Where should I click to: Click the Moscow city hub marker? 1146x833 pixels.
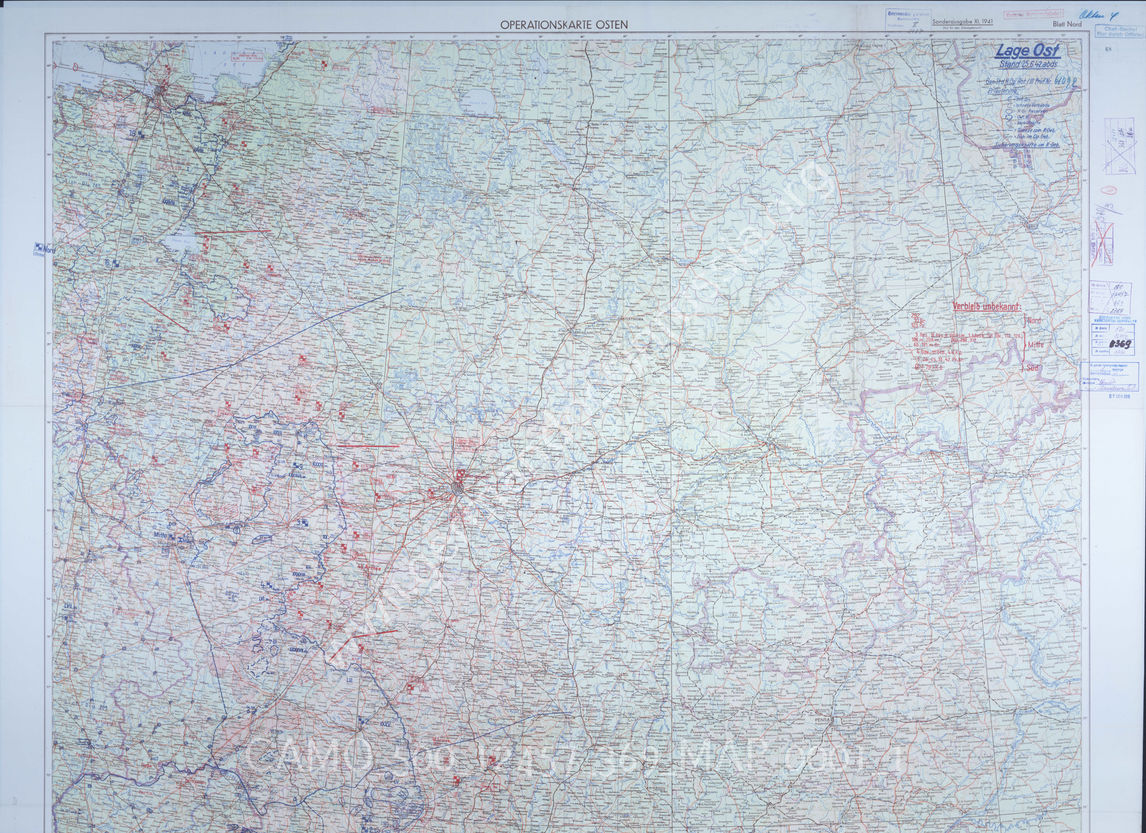pyautogui.click(x=458, y=489)
